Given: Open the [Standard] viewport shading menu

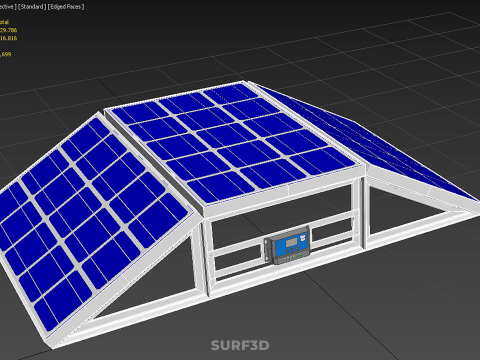Looking at the screenshot, I should tap(32, 7).
